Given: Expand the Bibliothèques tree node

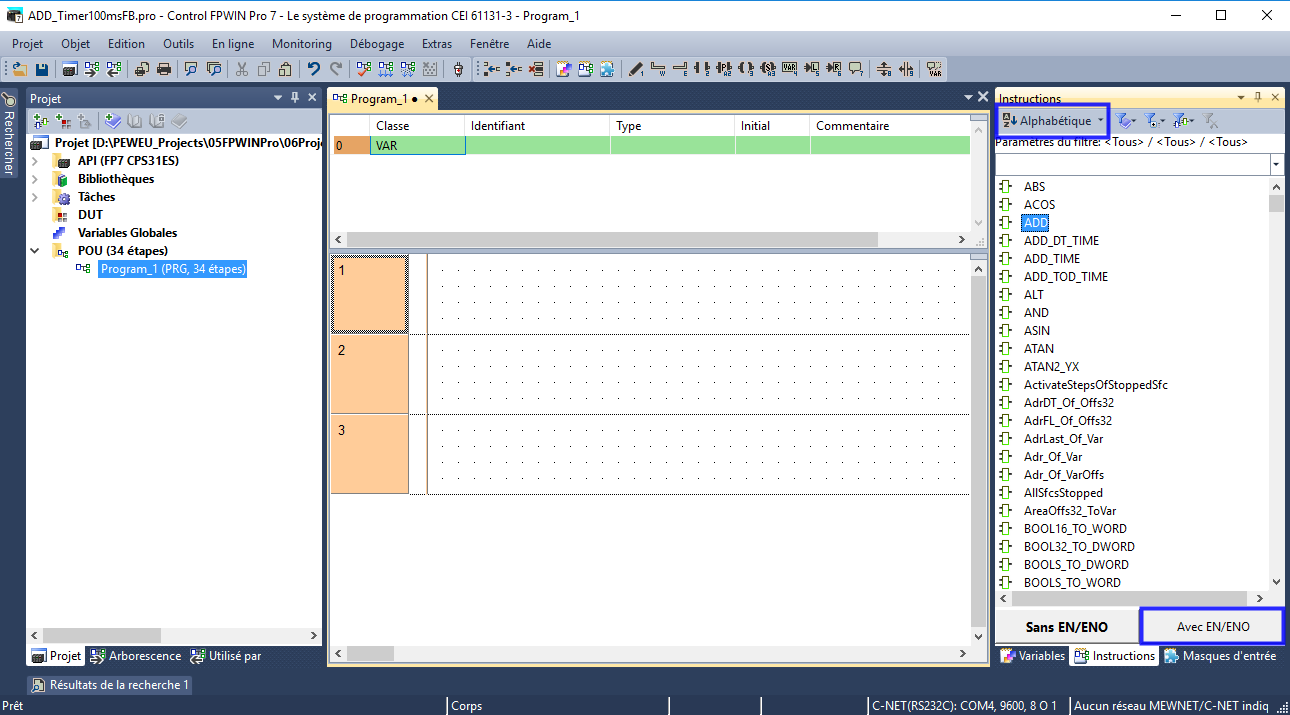Looking at the screenshot, I should [x=35, y=179].
